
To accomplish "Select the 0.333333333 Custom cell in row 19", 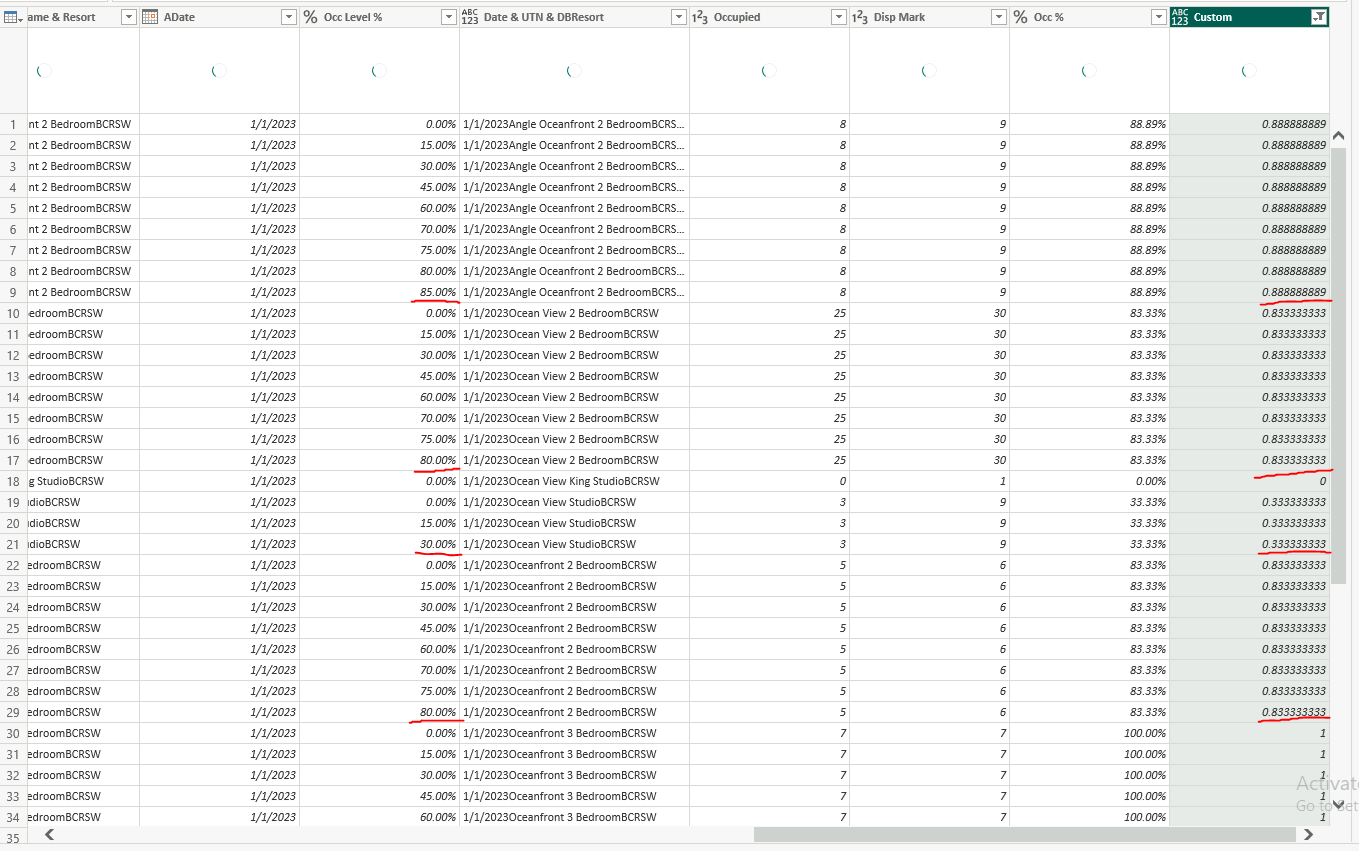I will coord(1249,502).
